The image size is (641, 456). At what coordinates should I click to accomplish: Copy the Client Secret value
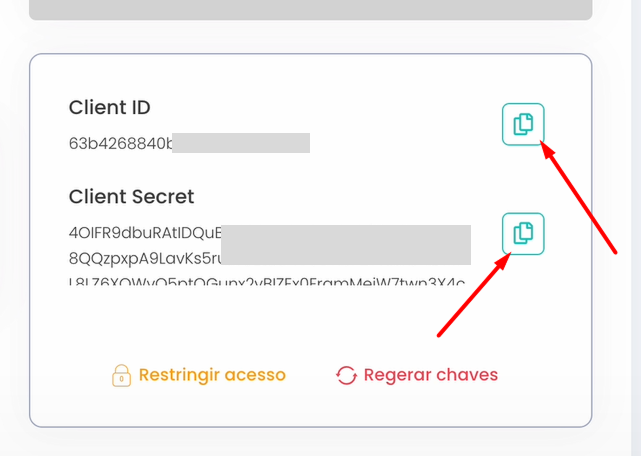coord(523,234)
